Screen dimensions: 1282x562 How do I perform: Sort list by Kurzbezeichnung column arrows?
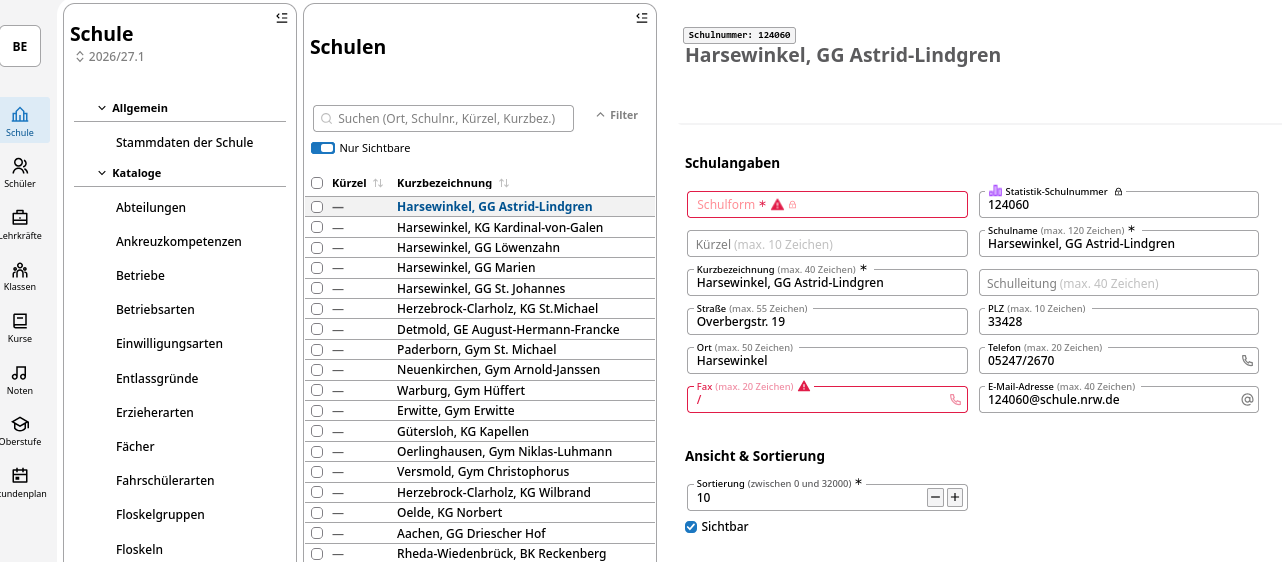pos(504,183)
